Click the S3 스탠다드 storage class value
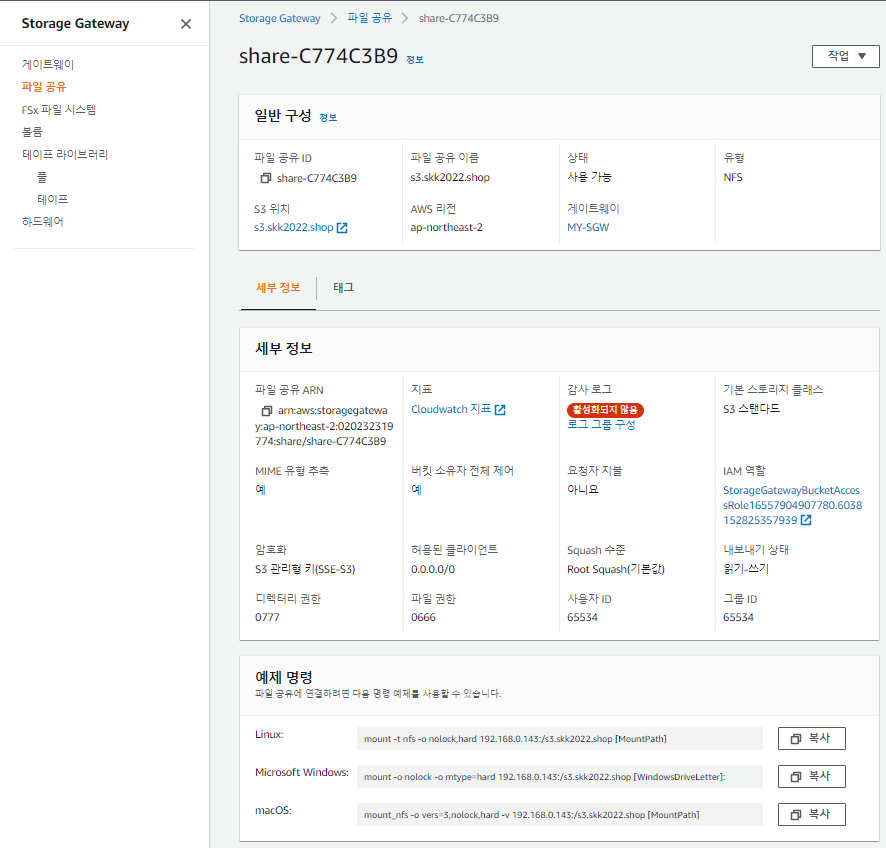 tap(752, 408)
